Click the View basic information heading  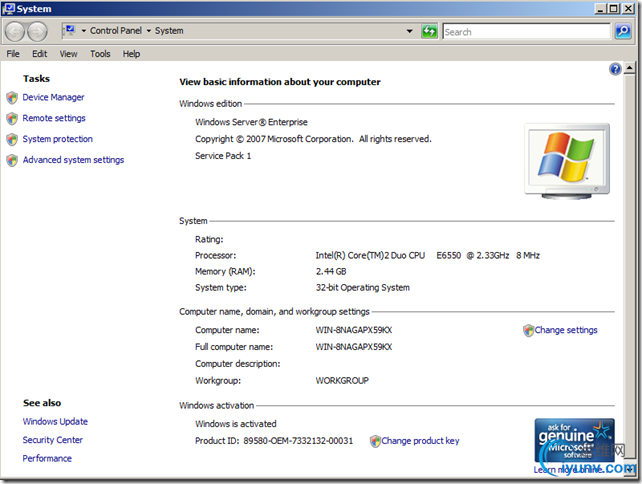(280, 82)
